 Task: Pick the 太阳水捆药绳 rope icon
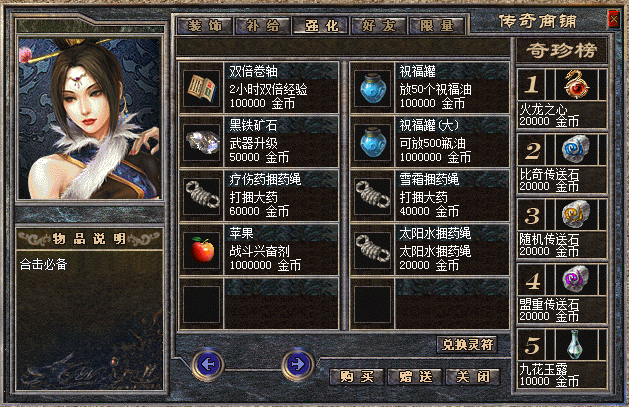point(373,250)
